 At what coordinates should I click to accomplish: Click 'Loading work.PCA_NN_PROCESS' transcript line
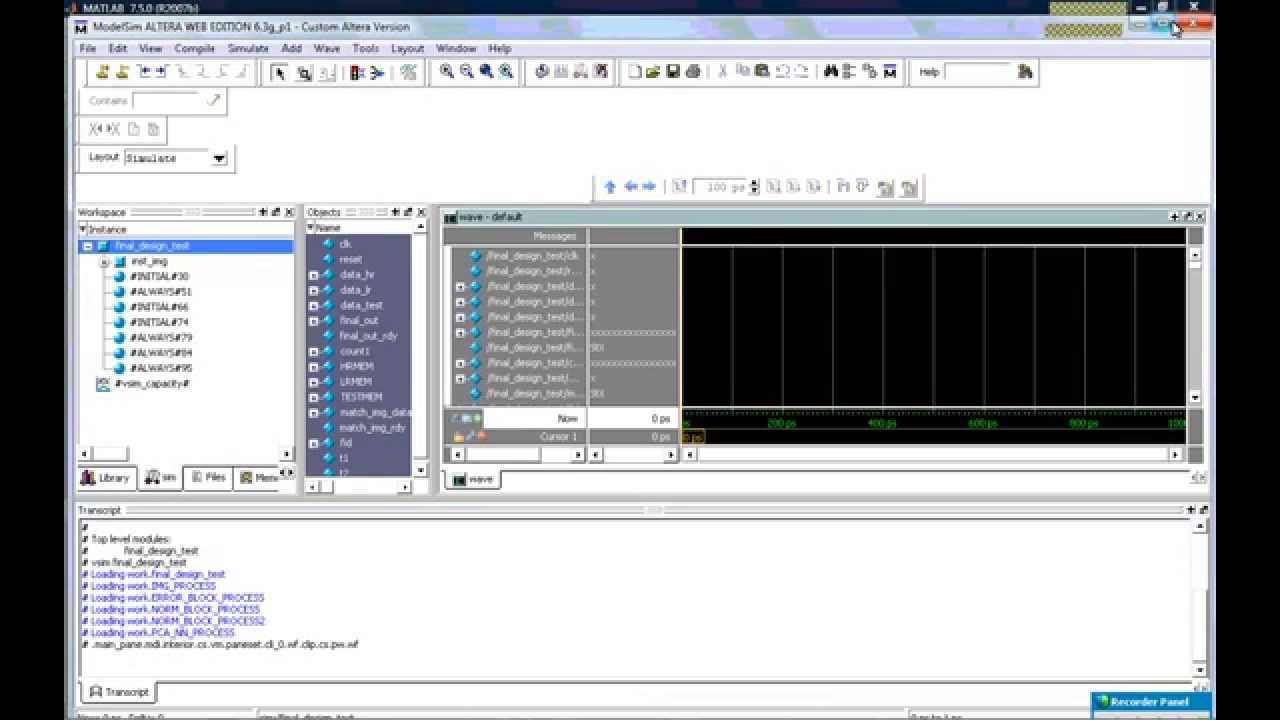click(x=162, y=633)
